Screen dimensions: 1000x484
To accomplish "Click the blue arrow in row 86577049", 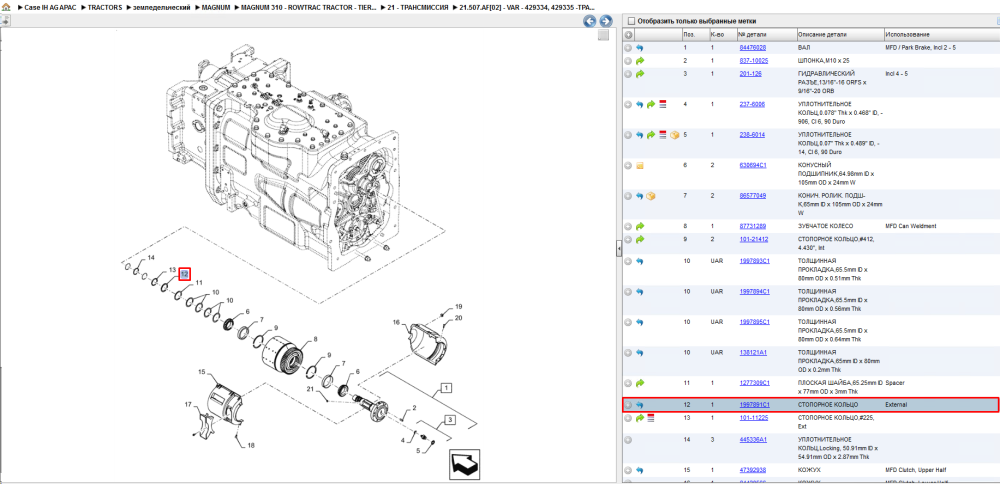I will (x=640, y=196).
